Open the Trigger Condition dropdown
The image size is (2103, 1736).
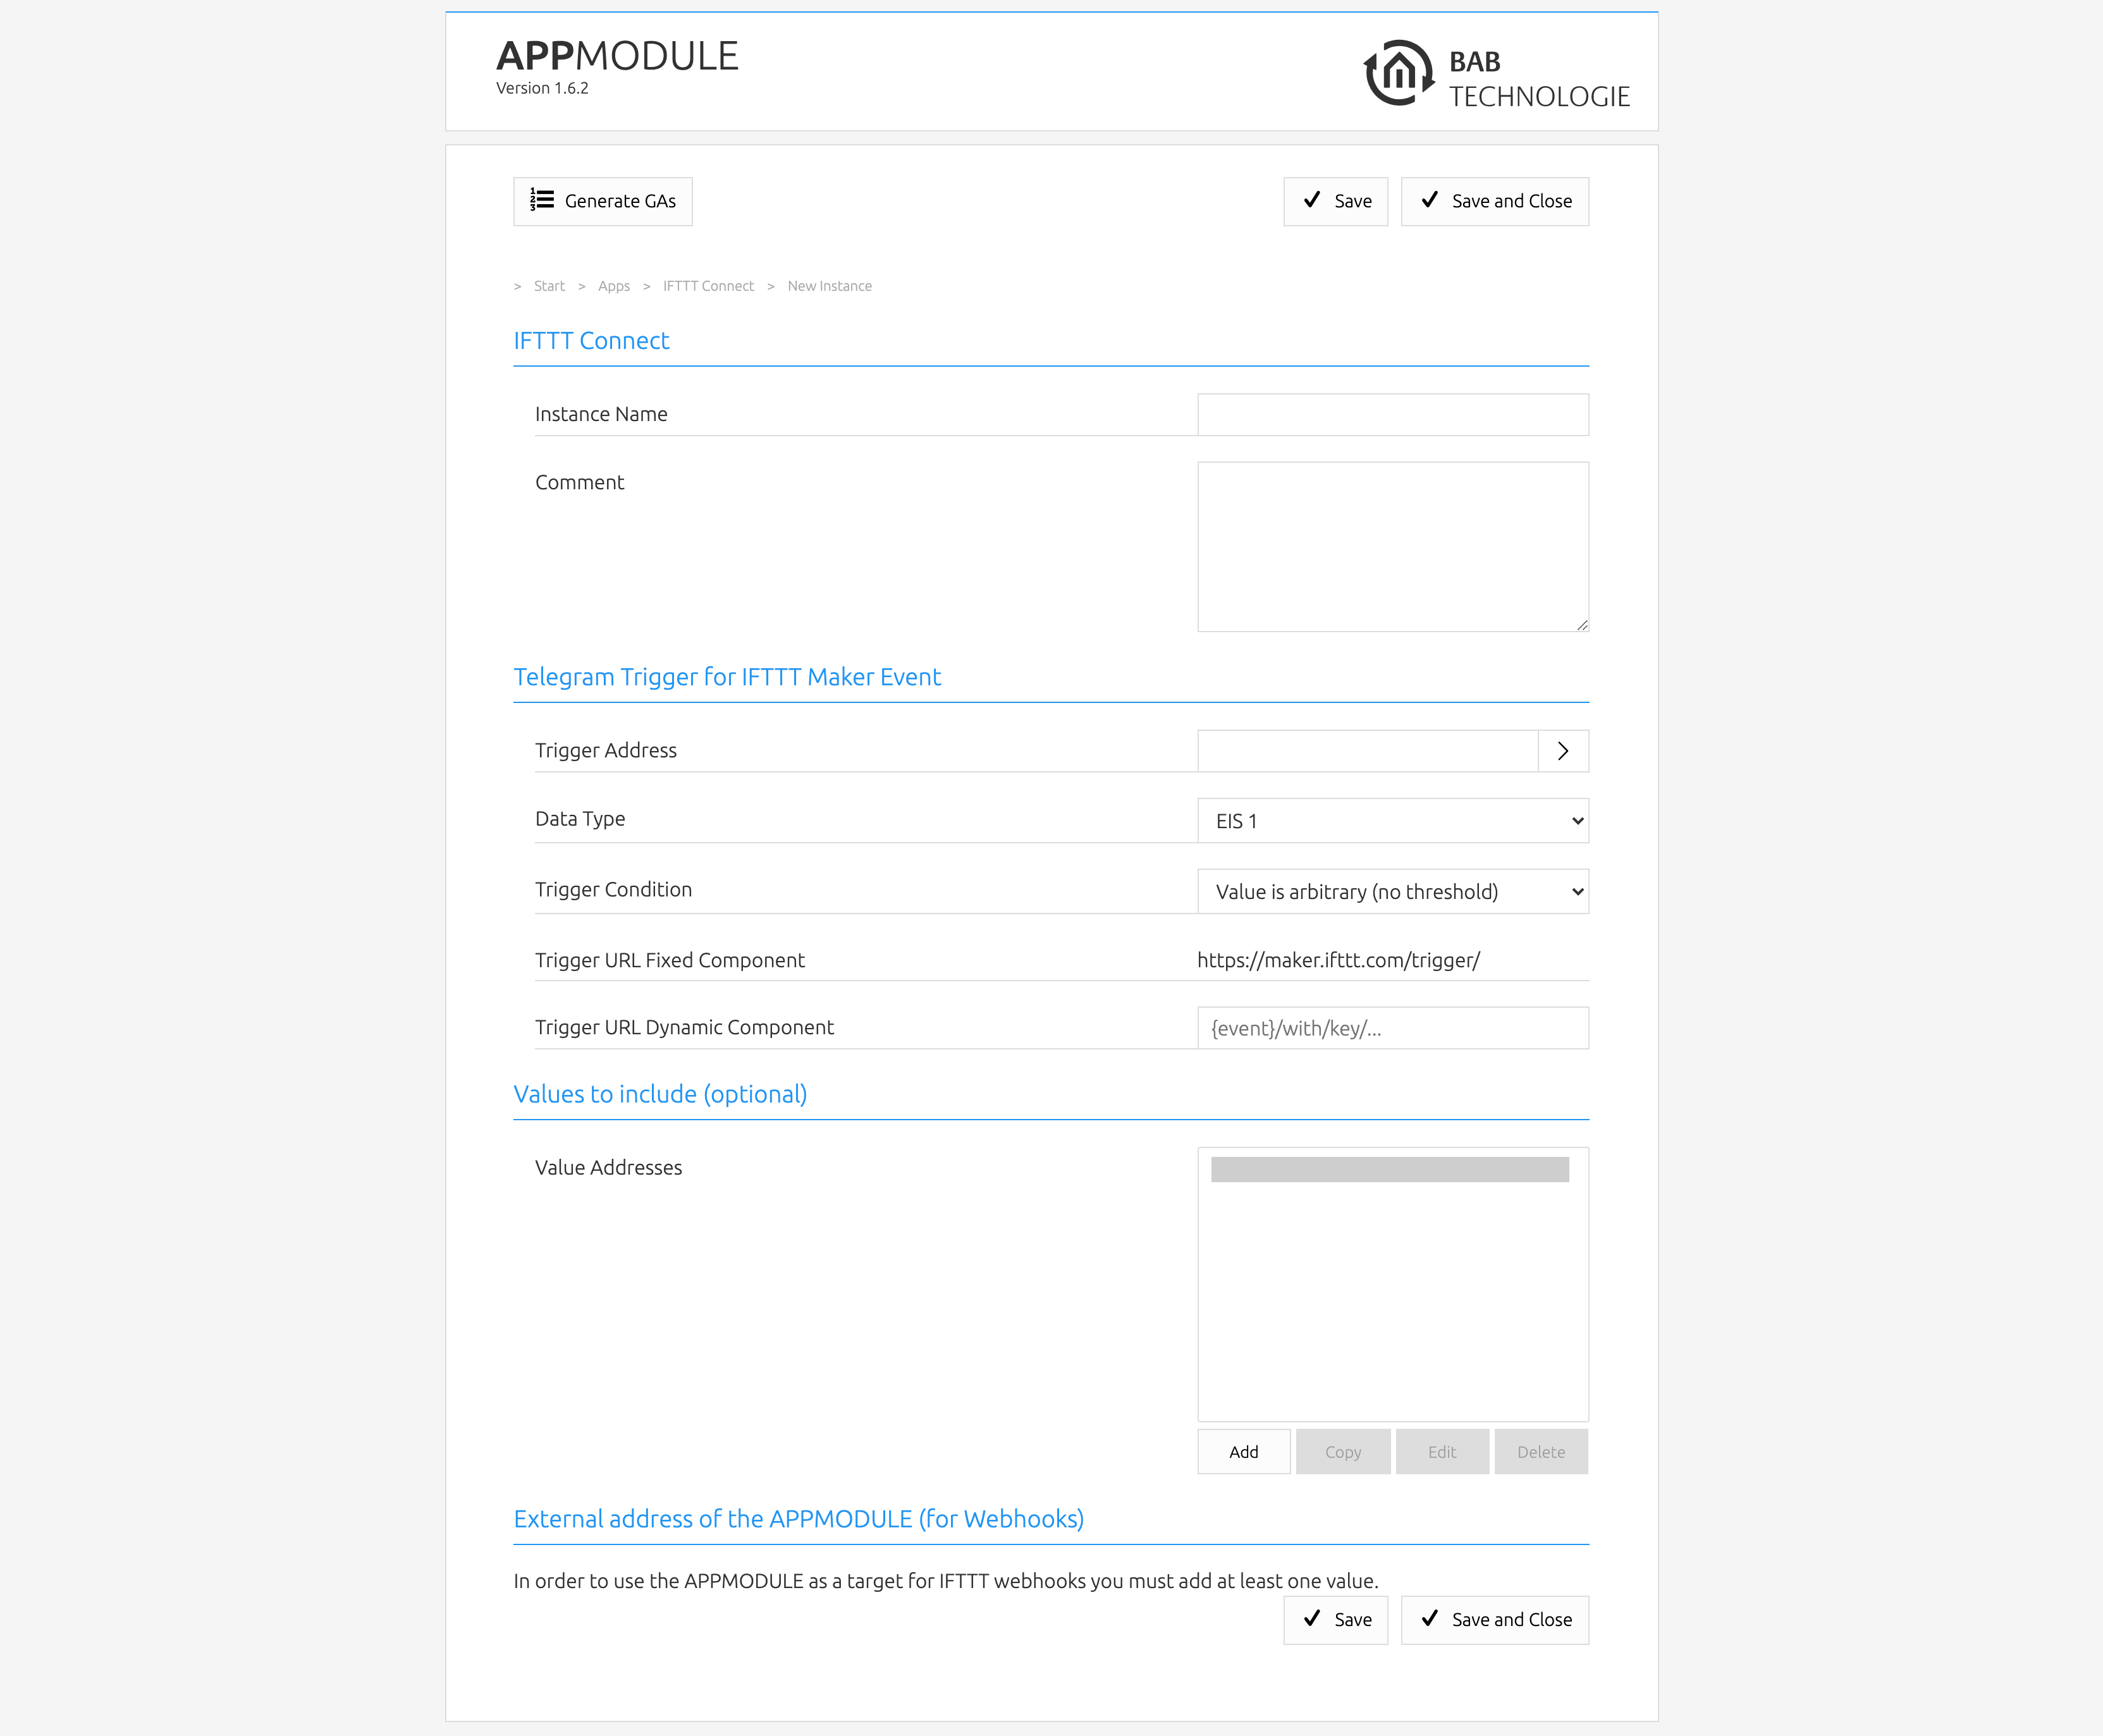(1392, 892)
